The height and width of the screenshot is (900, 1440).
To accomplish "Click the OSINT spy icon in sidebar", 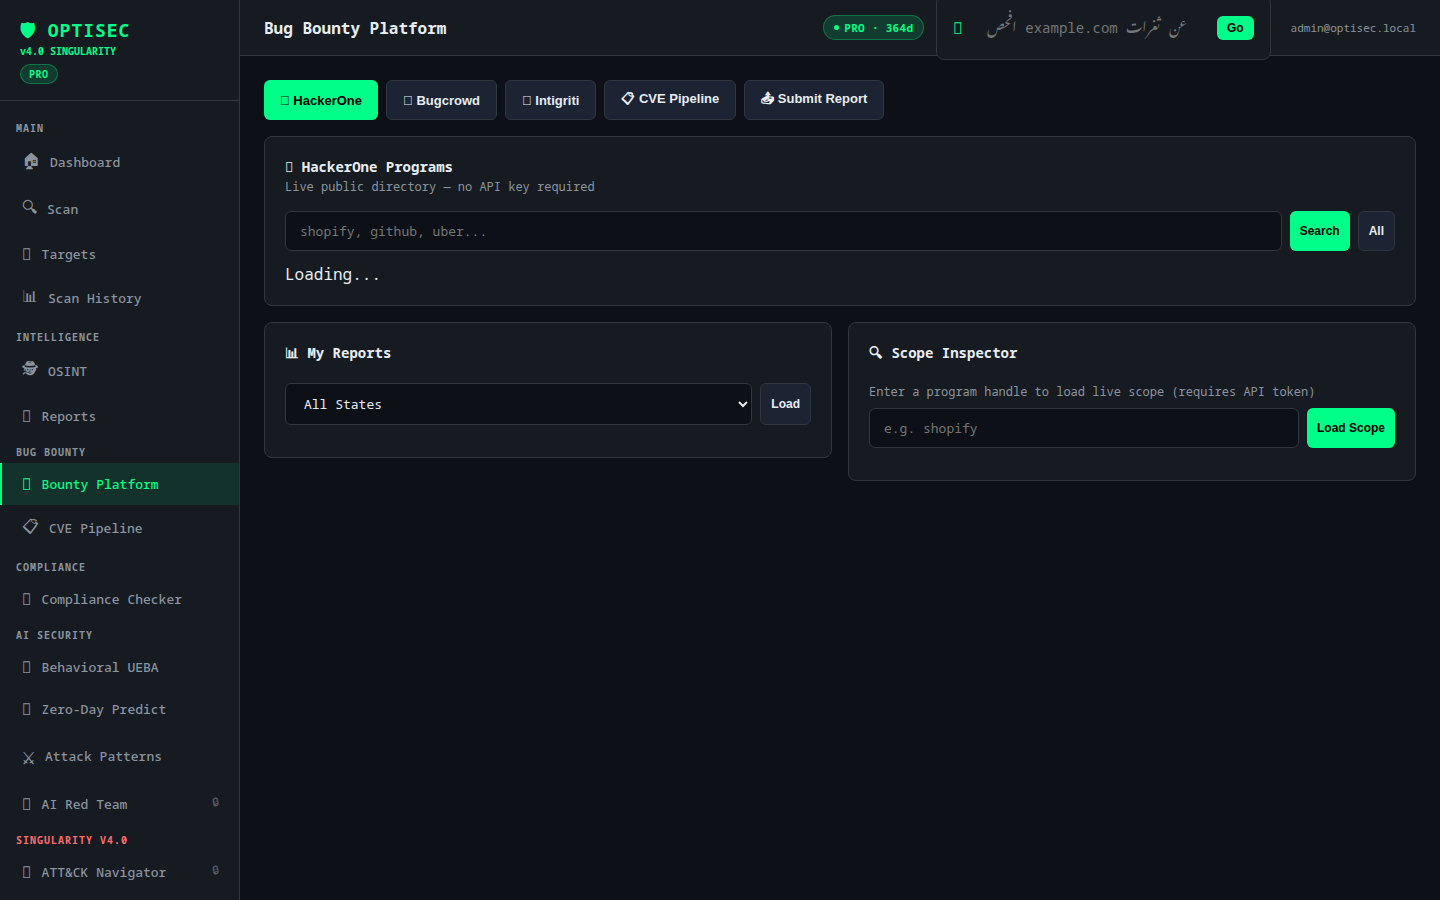I will tap(30, 369).
